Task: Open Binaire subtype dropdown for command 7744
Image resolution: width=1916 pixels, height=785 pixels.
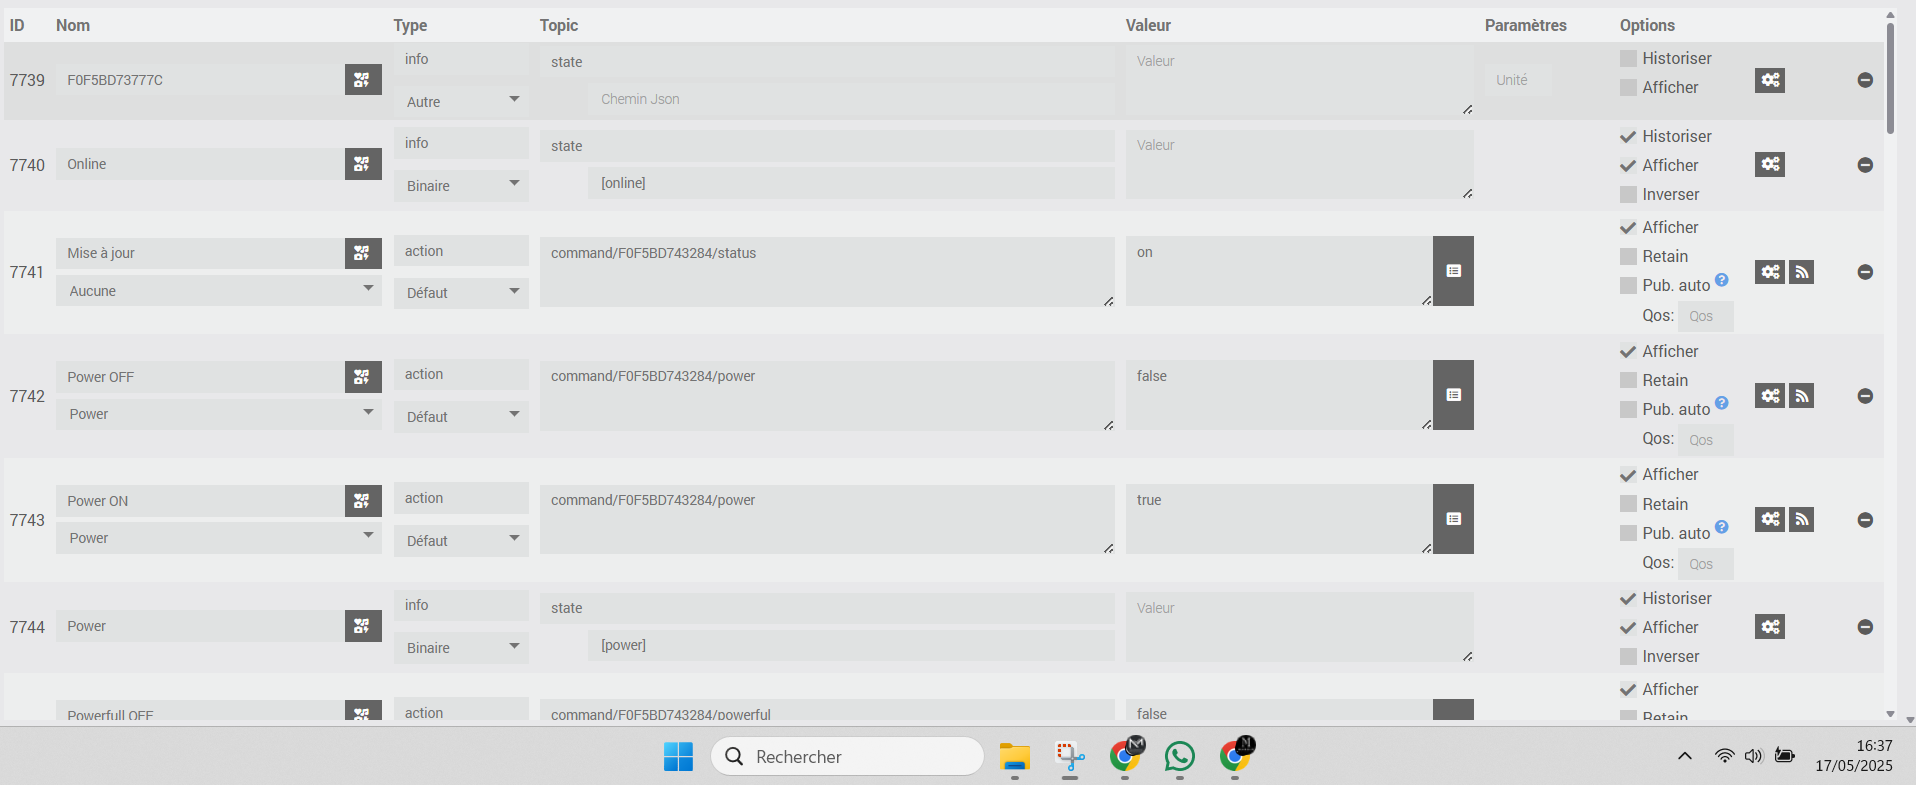Action: (461, 647)
